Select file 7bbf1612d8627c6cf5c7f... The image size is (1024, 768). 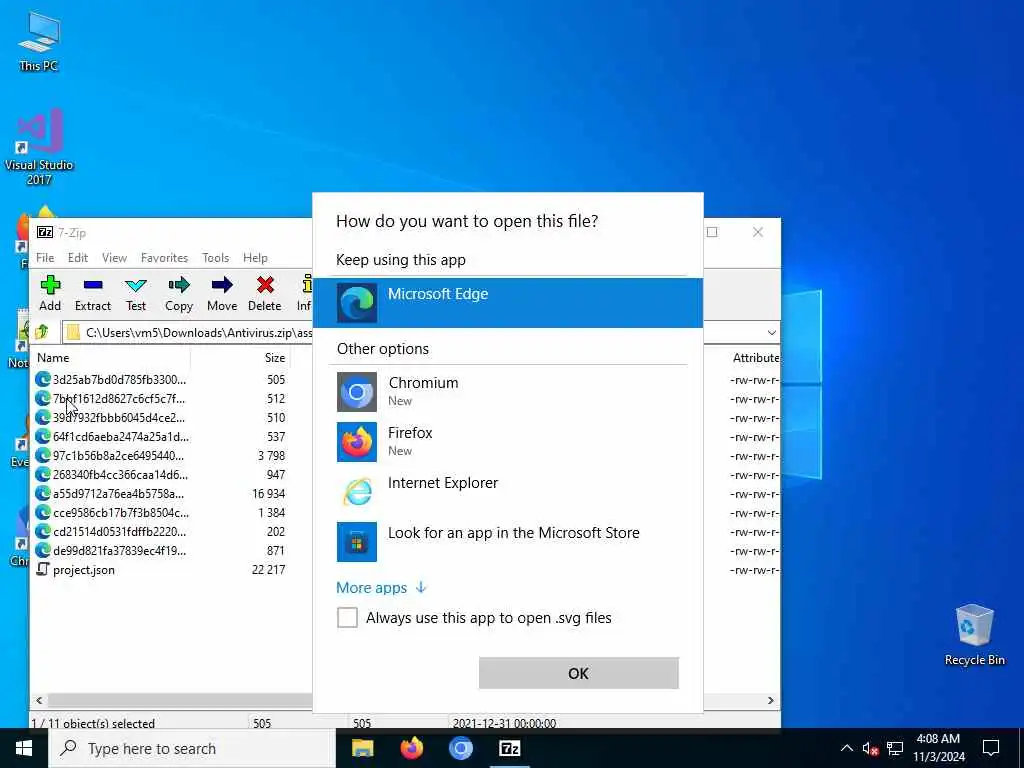click(119, 398)
